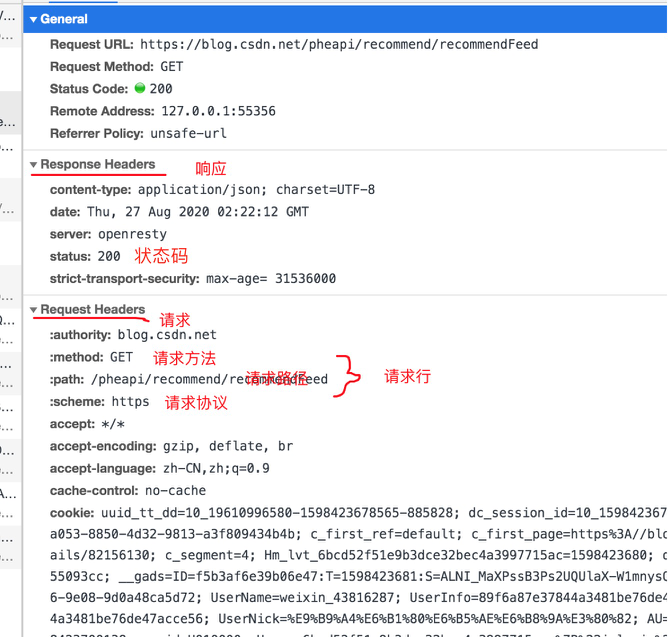This screenshot has width=668, height=637.
Task: Select the Request Method GET value
Action: pos(172,66)
